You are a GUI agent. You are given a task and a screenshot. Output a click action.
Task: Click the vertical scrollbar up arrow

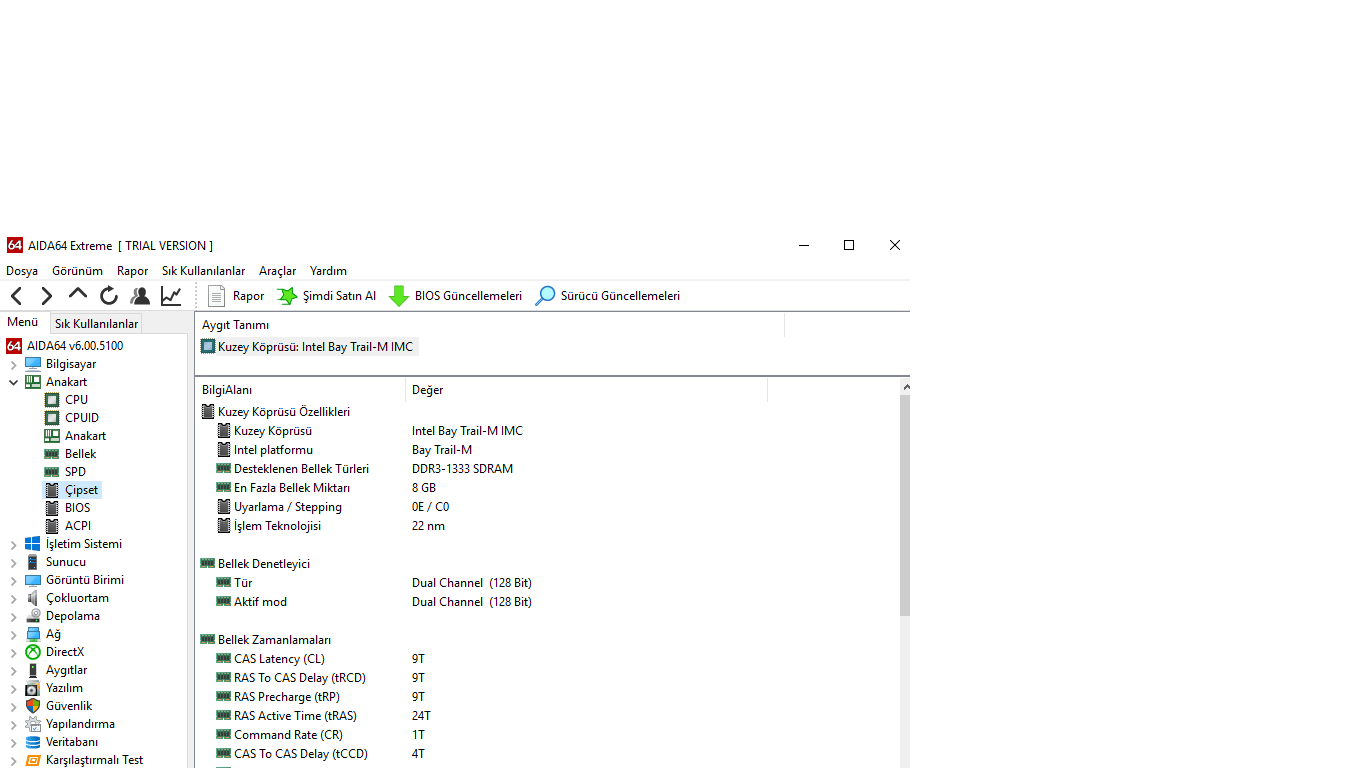(x=905, y=387)
